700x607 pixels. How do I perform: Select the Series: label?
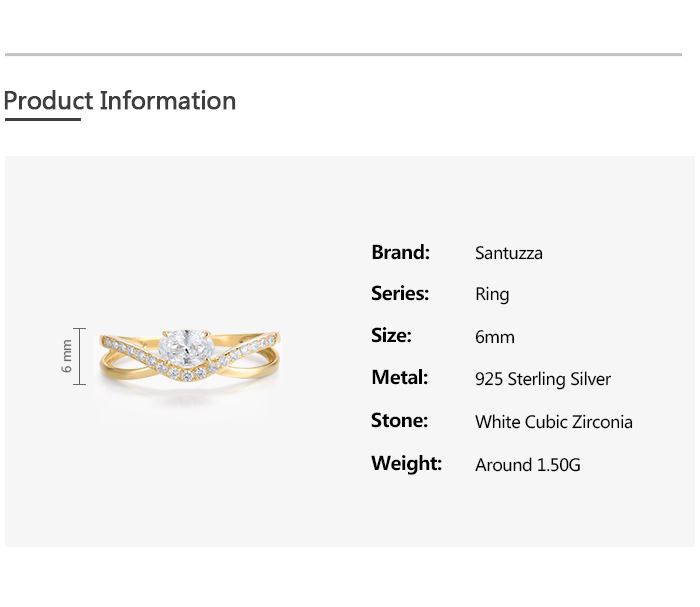tap(400, 294)
